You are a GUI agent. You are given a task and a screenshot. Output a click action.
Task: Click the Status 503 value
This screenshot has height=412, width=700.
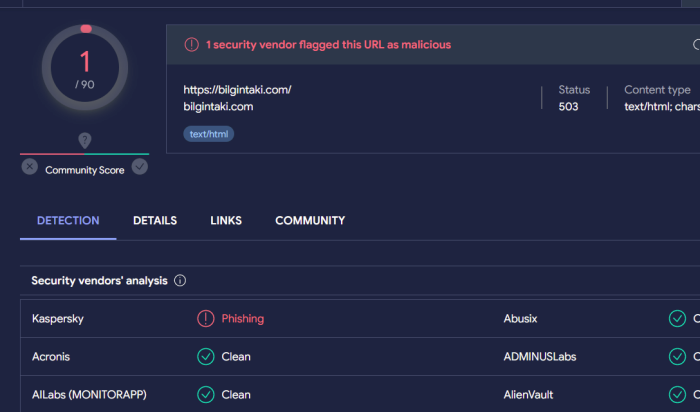pyautogui.click(x=568, y=107)
